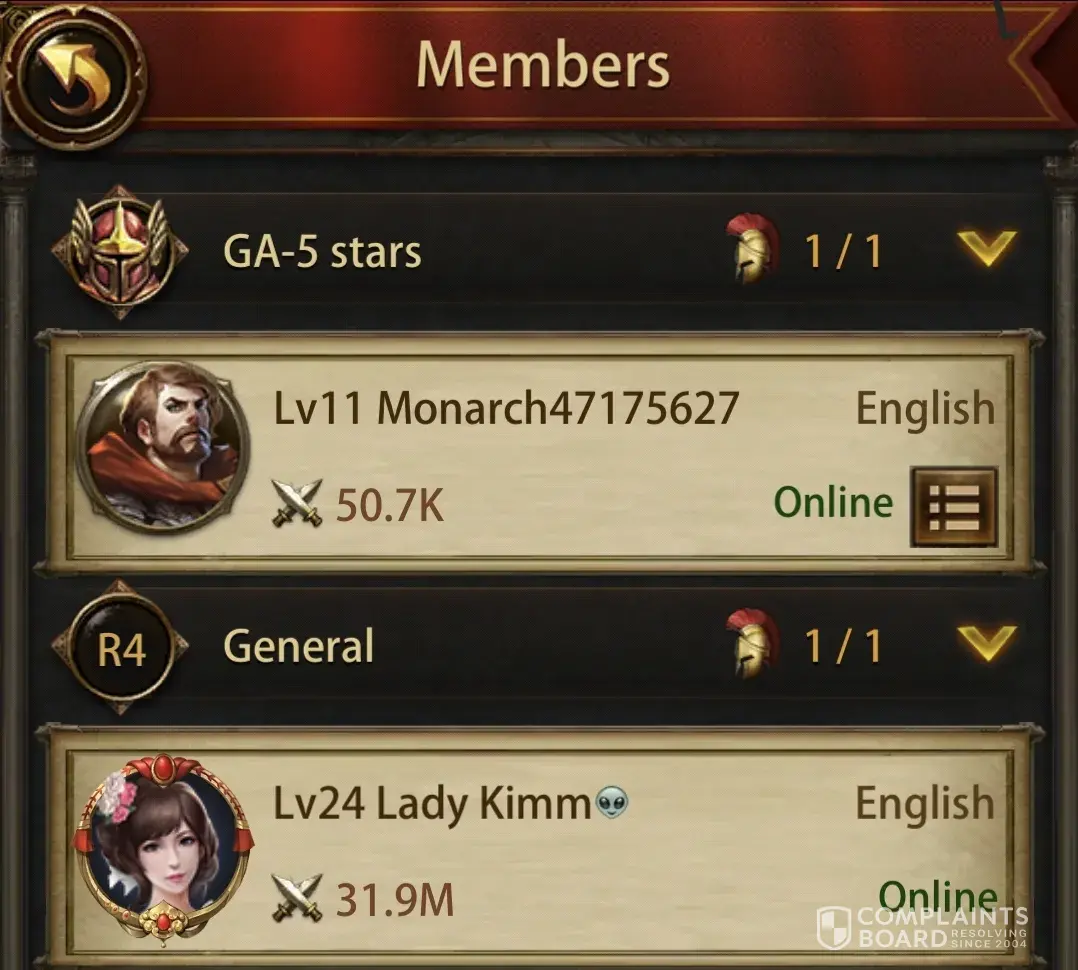Image resolution: width=1078 pixels, height=970 pixels.
Task: Click crossed swords power icon next to 31.9M
Action: (x=296, y=899)
